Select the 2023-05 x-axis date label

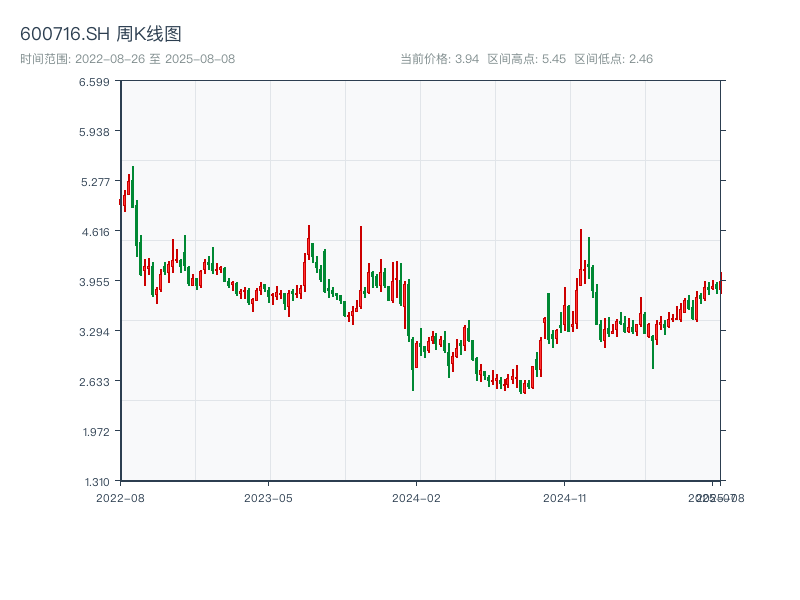[268, 497]
